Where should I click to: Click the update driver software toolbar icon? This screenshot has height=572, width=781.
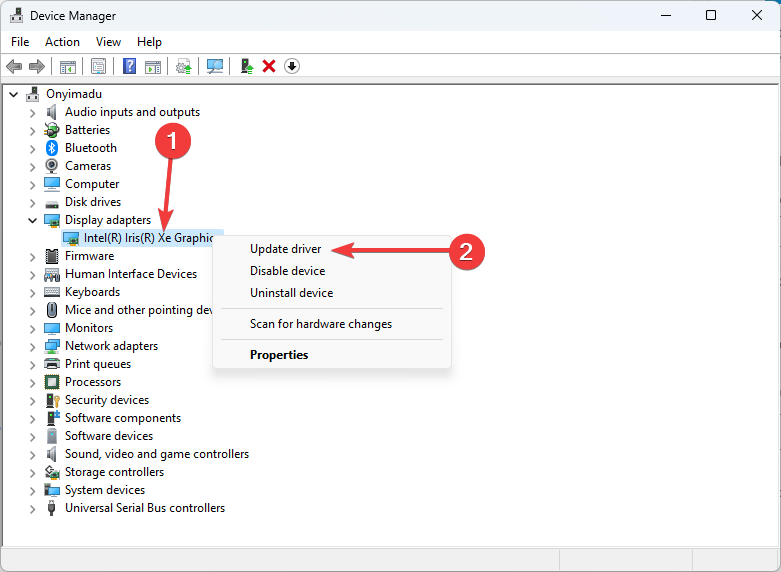[x=246, y=66]
